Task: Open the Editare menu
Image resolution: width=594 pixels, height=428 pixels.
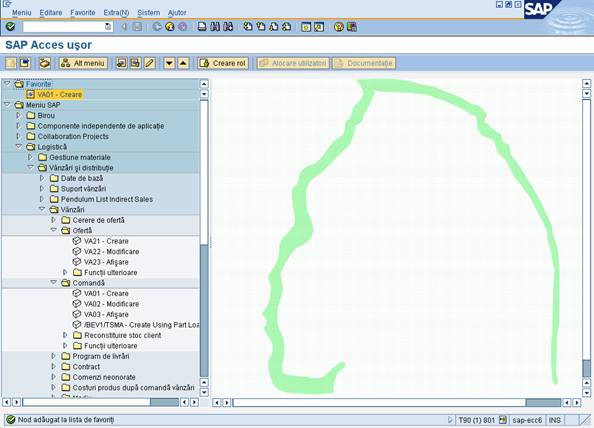Action: (x=51, y=12)
